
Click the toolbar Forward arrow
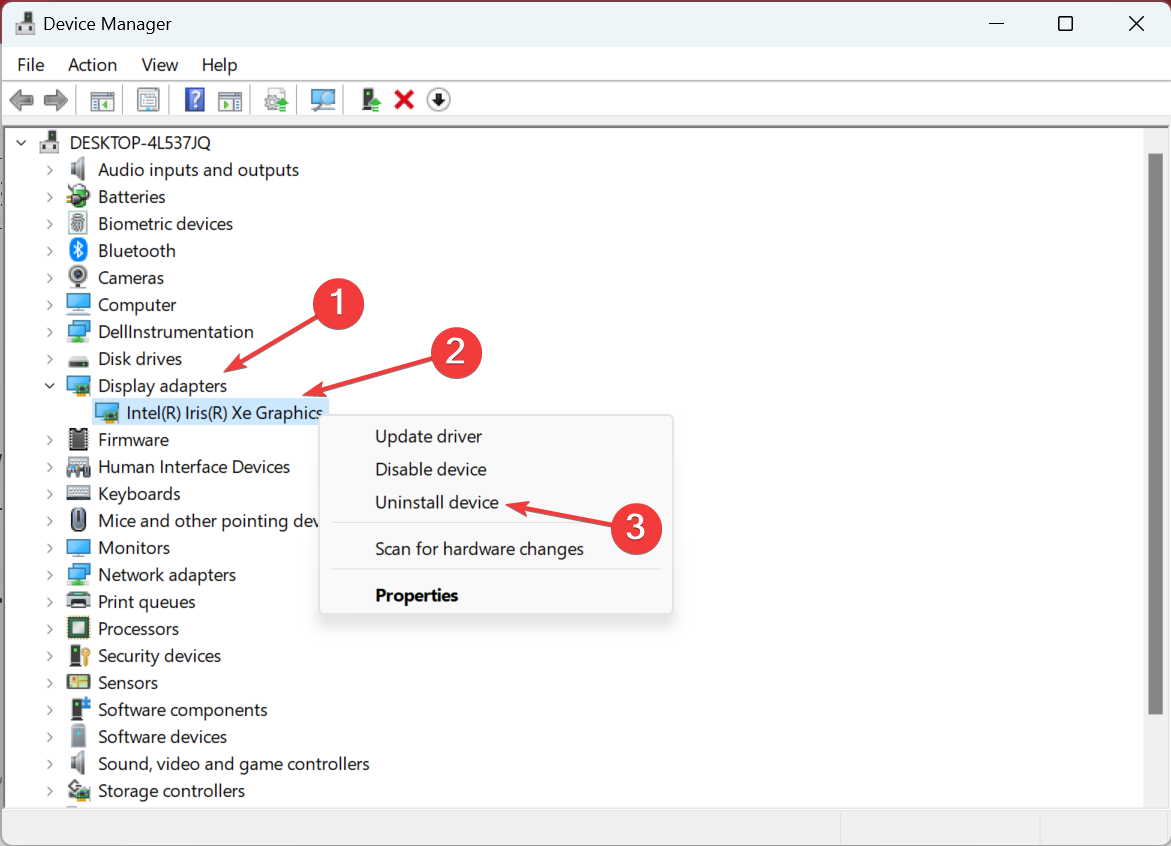pyautogui.click(x=56, y=99)
